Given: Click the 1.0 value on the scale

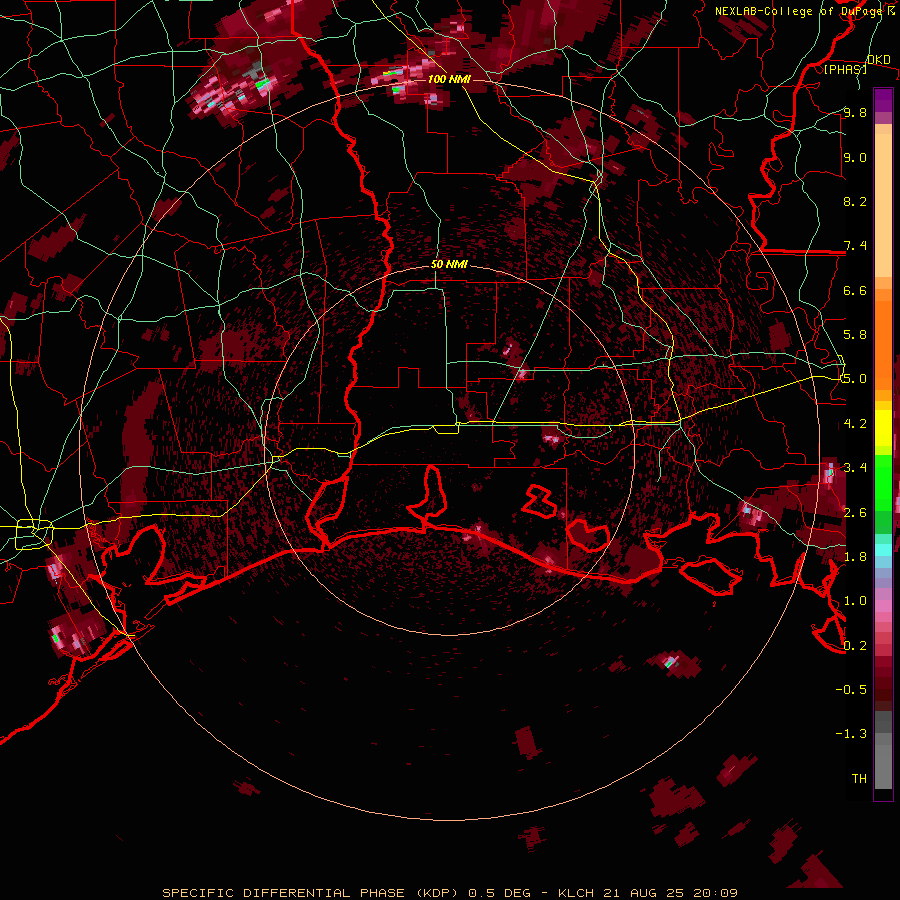Looking at the screenshot, I should pos(855,601).
